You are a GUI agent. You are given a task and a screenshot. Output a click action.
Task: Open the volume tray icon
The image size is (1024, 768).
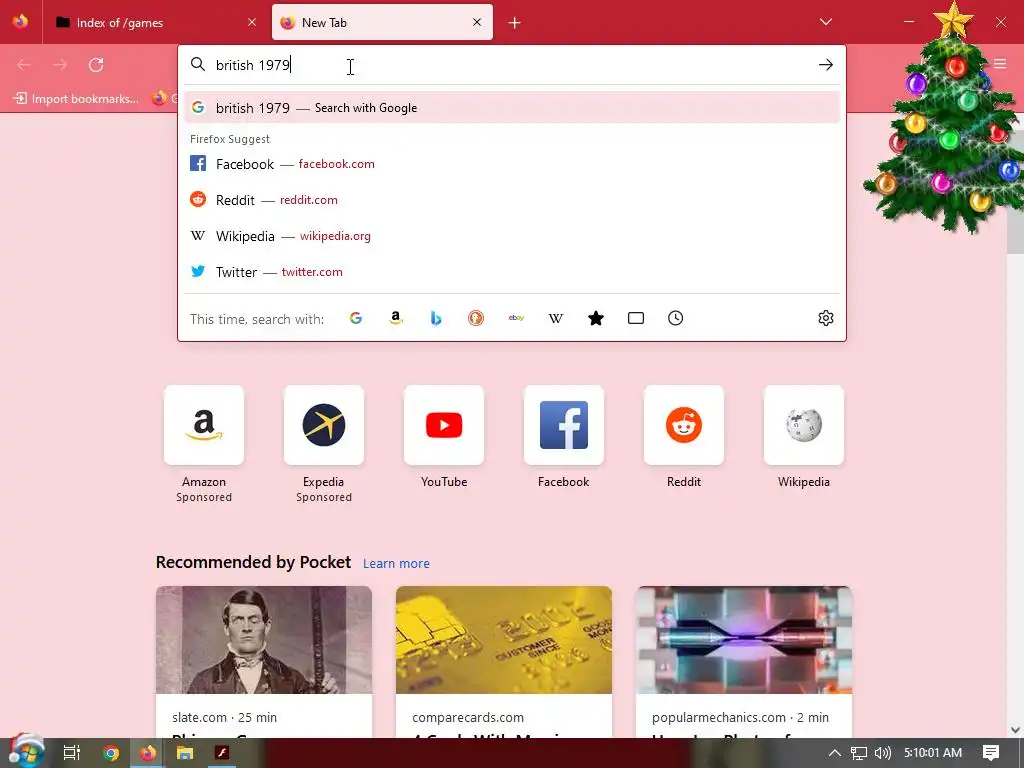(x=882, y=753)
